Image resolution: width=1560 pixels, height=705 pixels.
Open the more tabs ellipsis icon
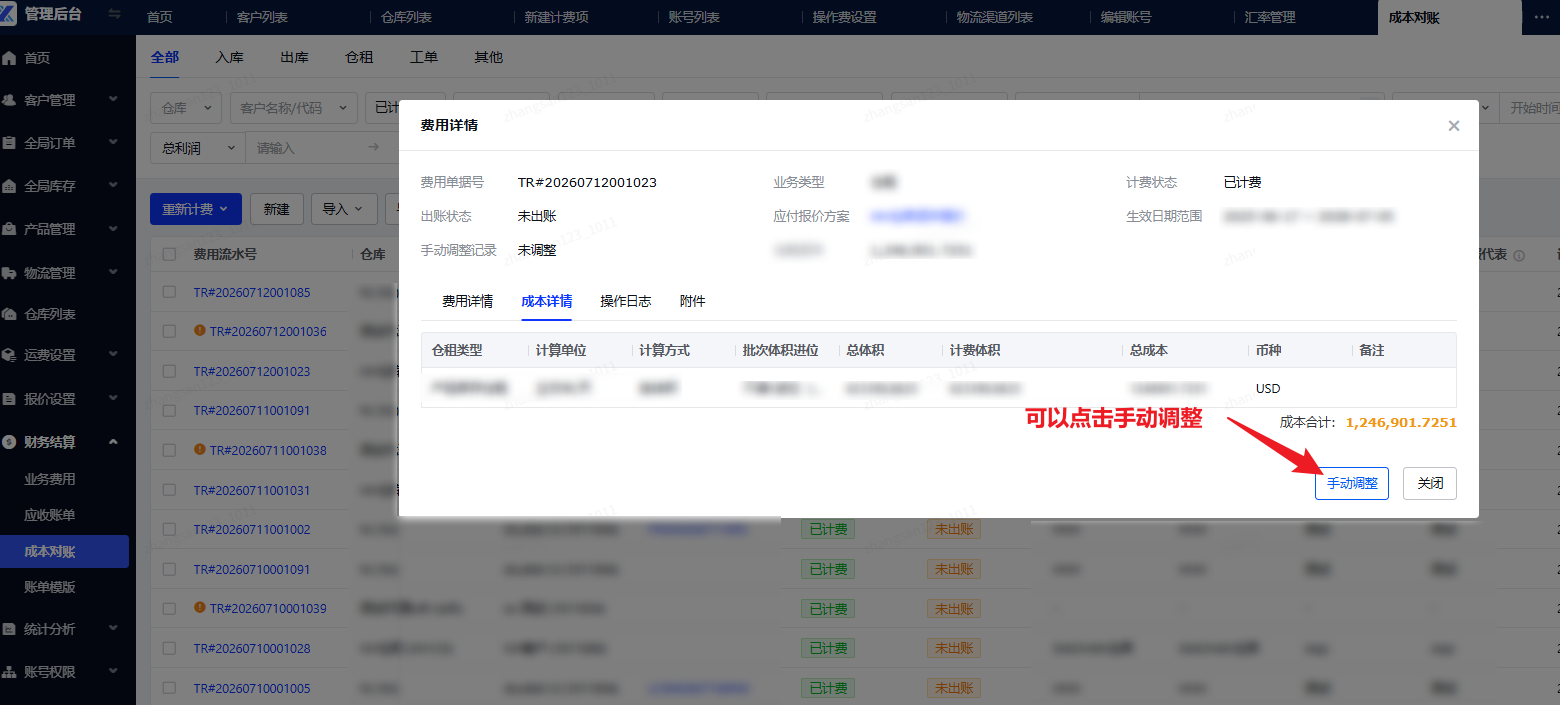pyautogui.click(x=1541, y=17)
